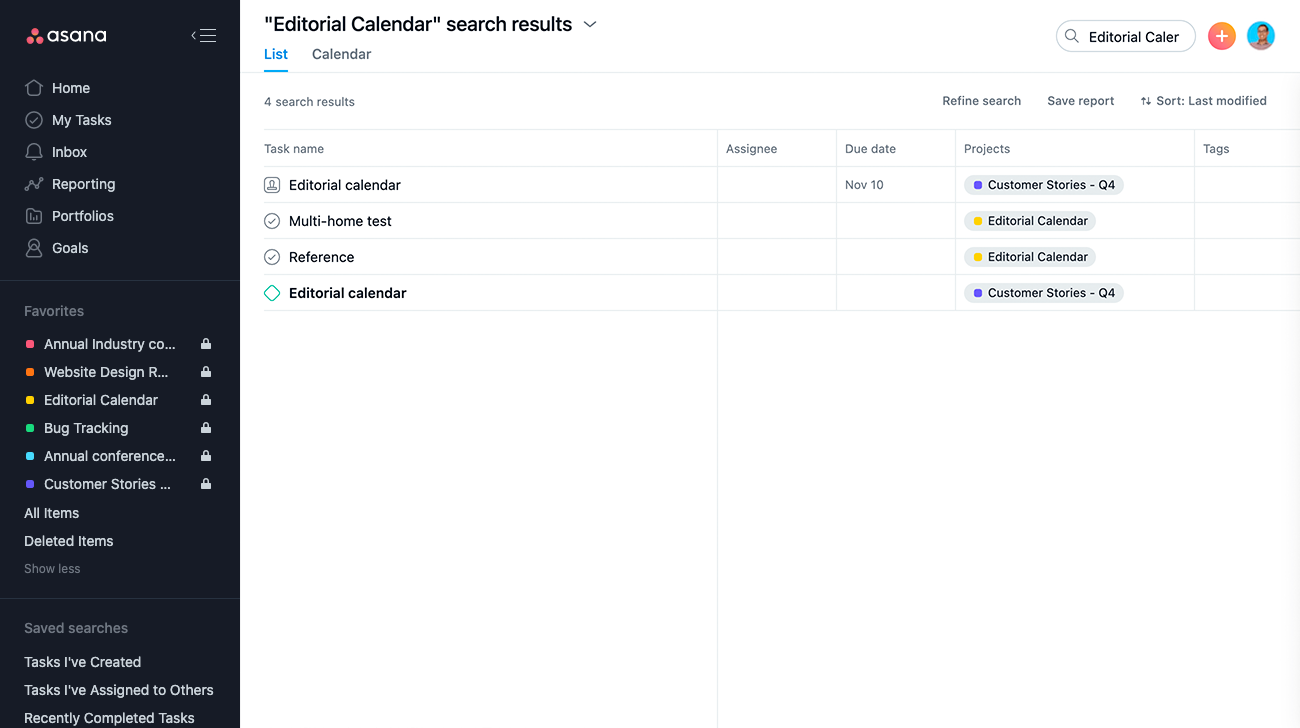Click the approval icon on first Editorial calendar row

(272, 185)
